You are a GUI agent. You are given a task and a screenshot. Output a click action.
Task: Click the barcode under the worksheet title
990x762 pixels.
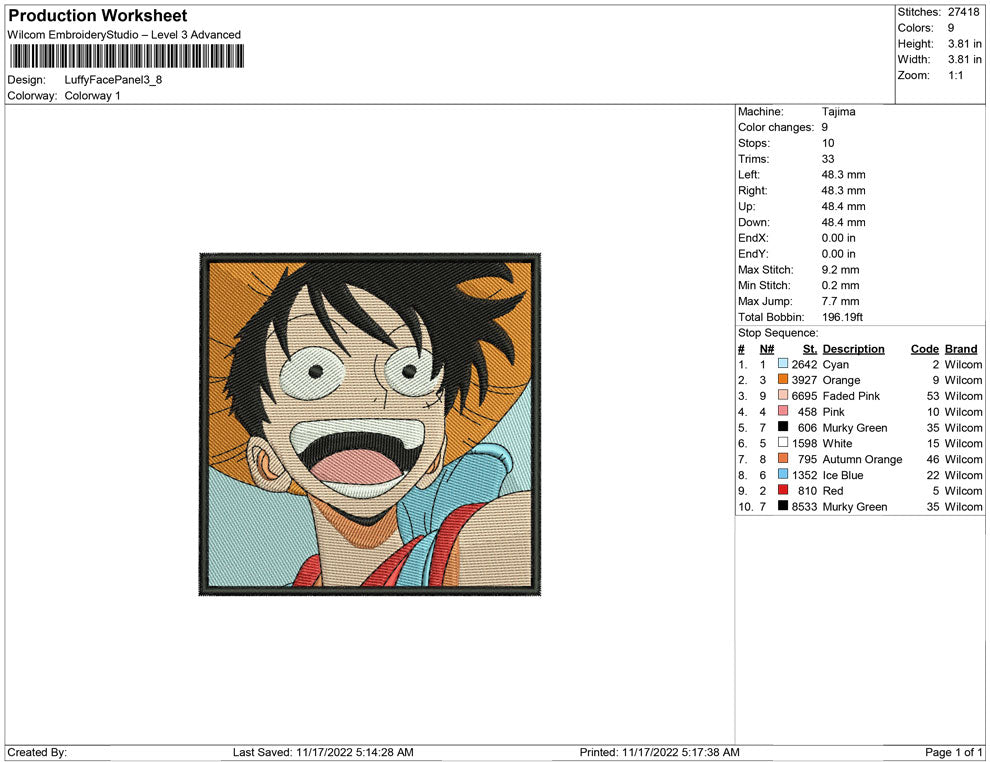pos(126,56)
